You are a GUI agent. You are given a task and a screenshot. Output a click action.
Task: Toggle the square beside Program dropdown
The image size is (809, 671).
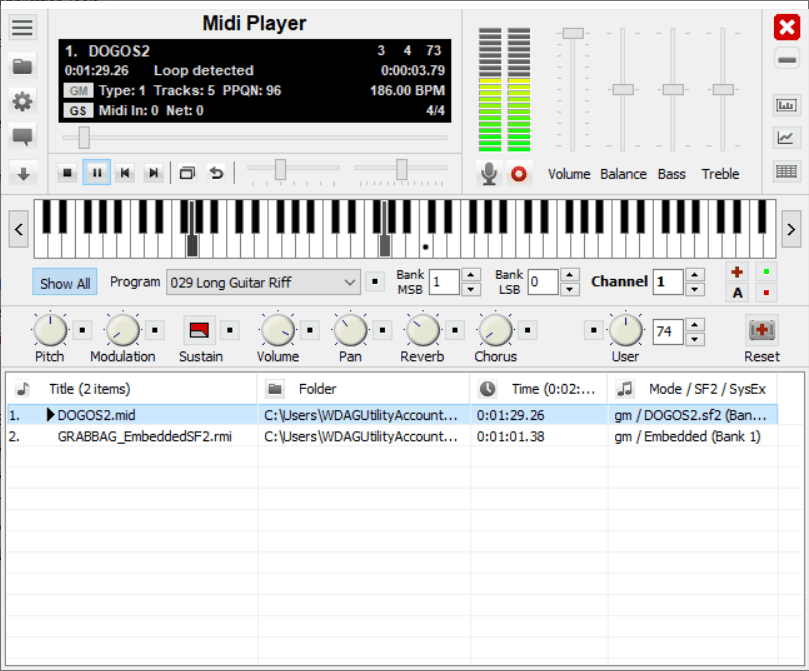click(x=375, y=282)
